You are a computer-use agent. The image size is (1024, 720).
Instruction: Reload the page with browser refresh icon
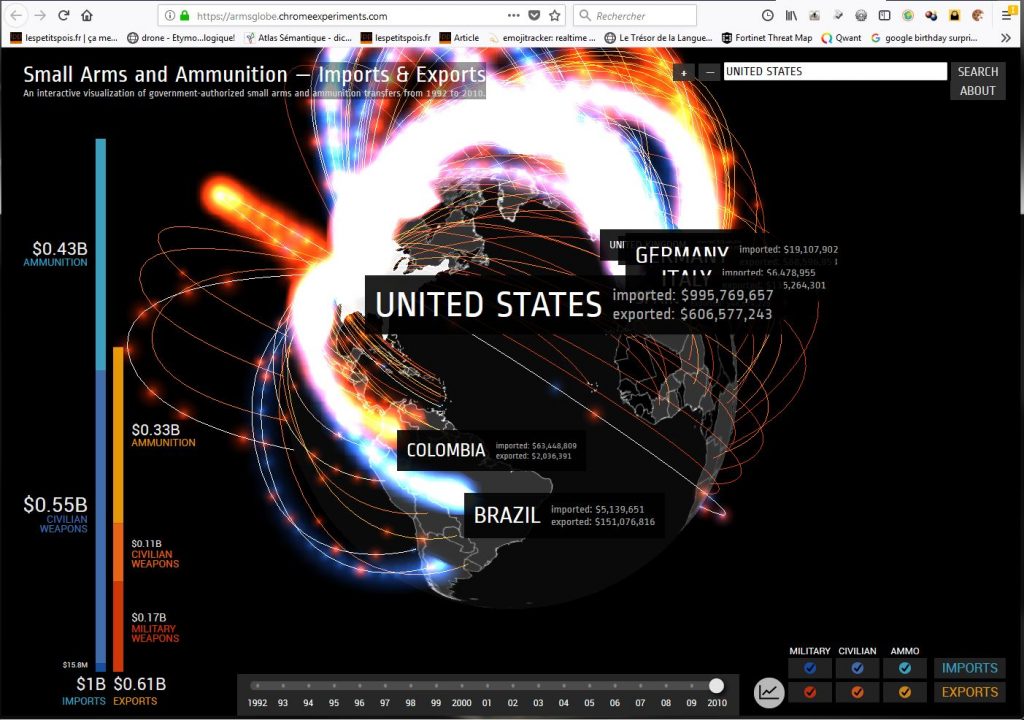[63, 15]
